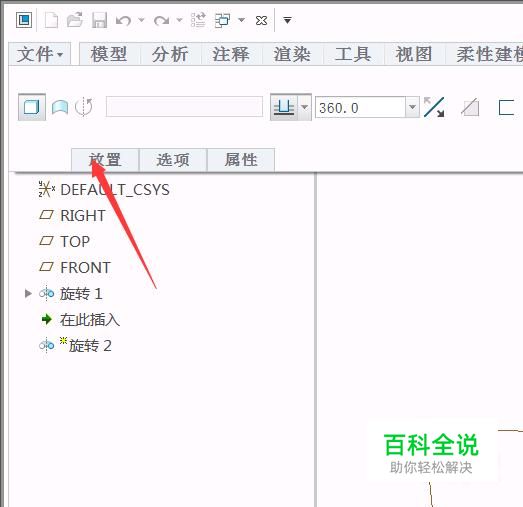Open the Undo history dropdown arrow
The height and width of the screenshot is (507, 523).
(x=141, y=20)
